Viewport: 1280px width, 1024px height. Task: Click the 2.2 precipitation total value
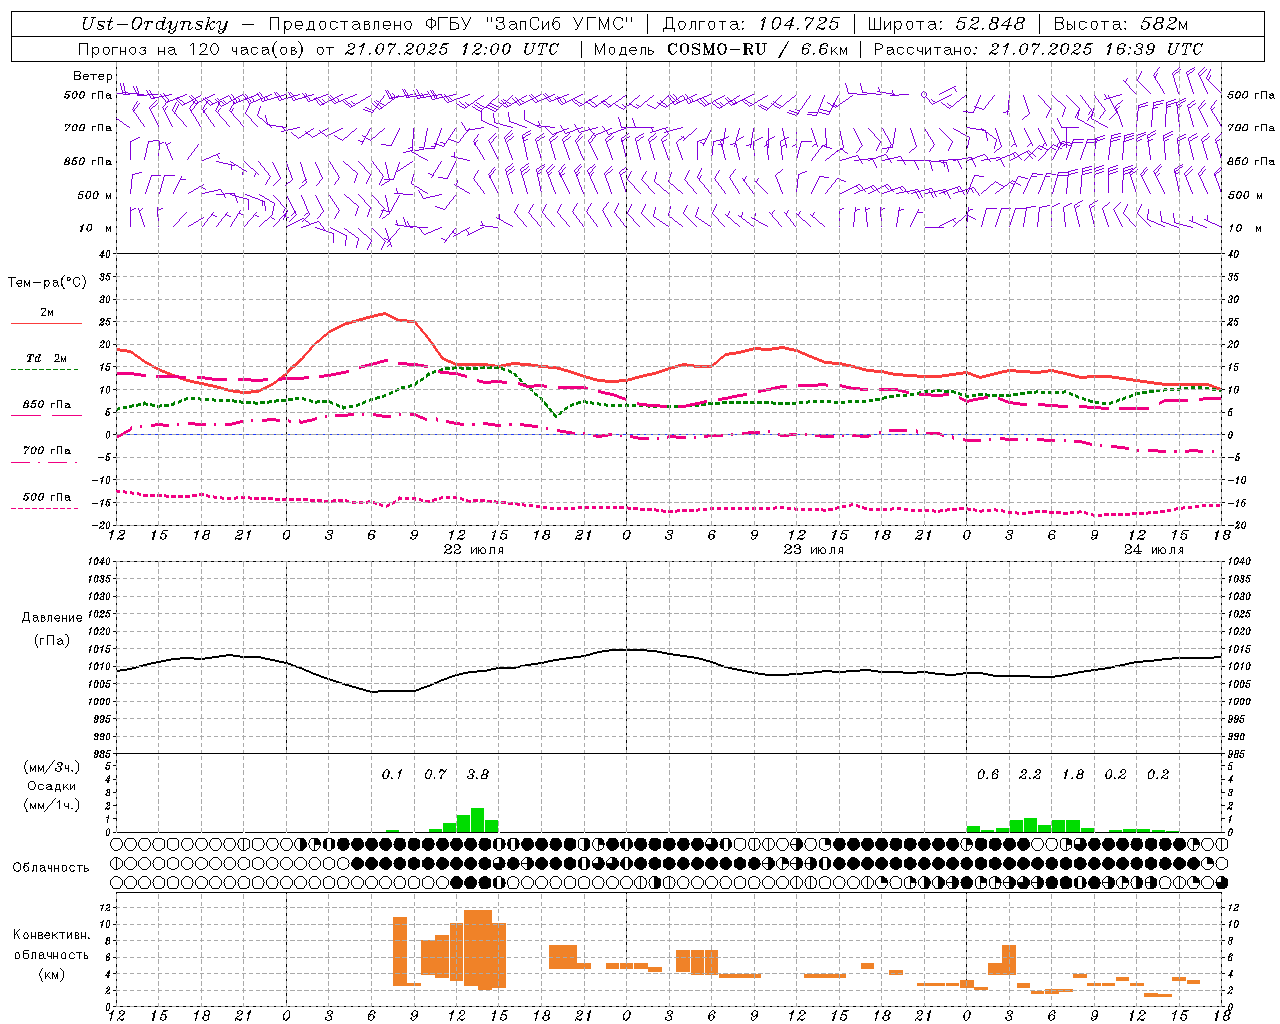click(1030, 775)
